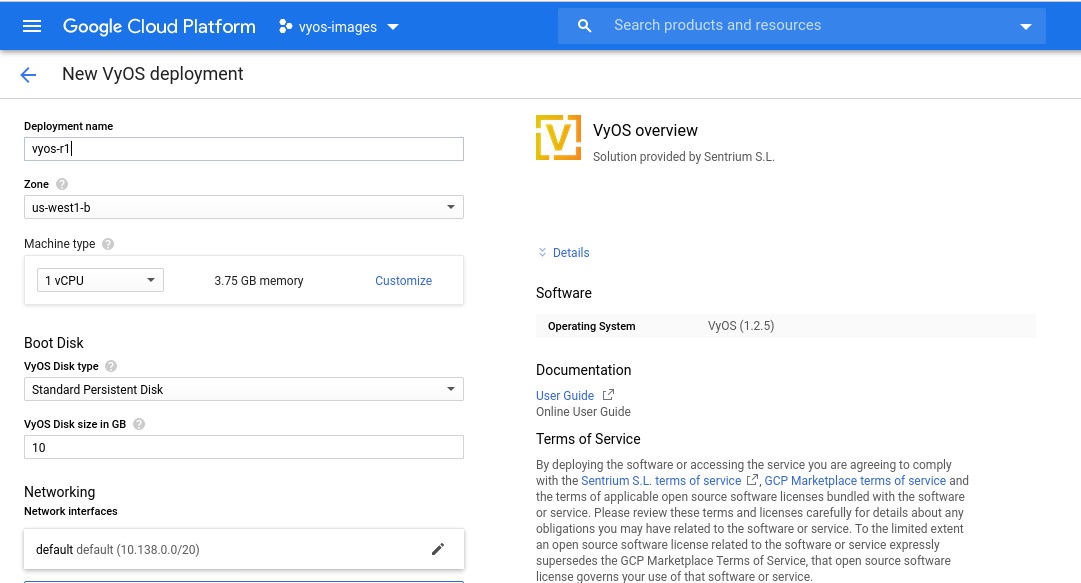Click the VyOS Disk type help icon
This screenshot has height=583, width=1081.
click(111, 367)
